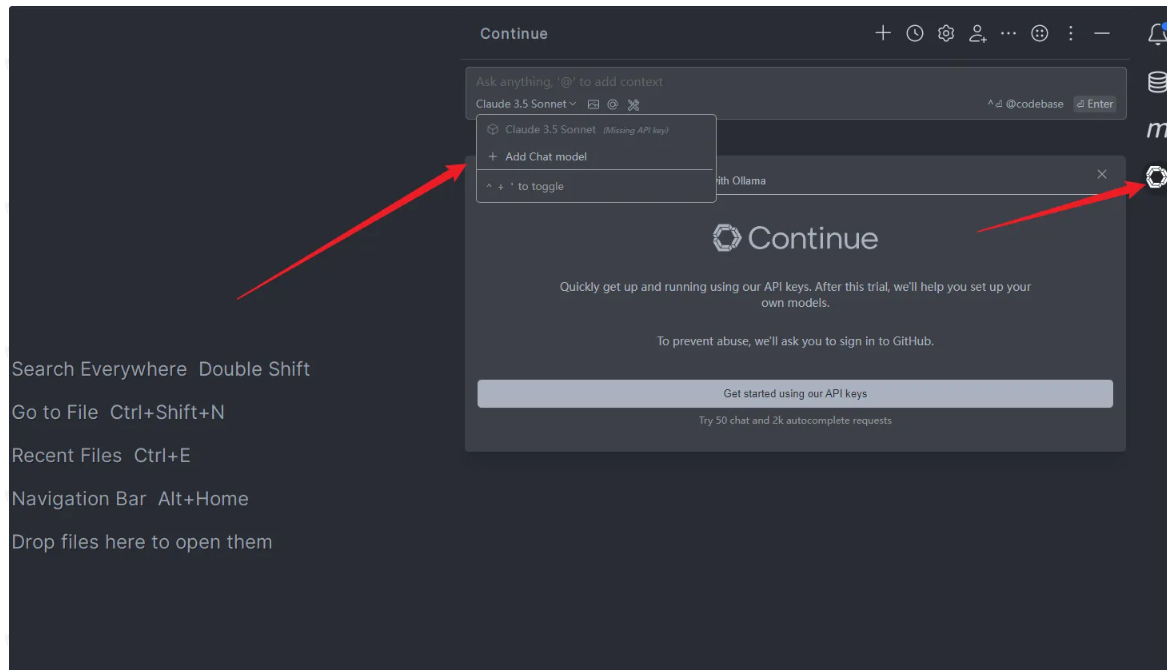
Task: Start a new Continue session with plus icon
Action: coord(883,33)
